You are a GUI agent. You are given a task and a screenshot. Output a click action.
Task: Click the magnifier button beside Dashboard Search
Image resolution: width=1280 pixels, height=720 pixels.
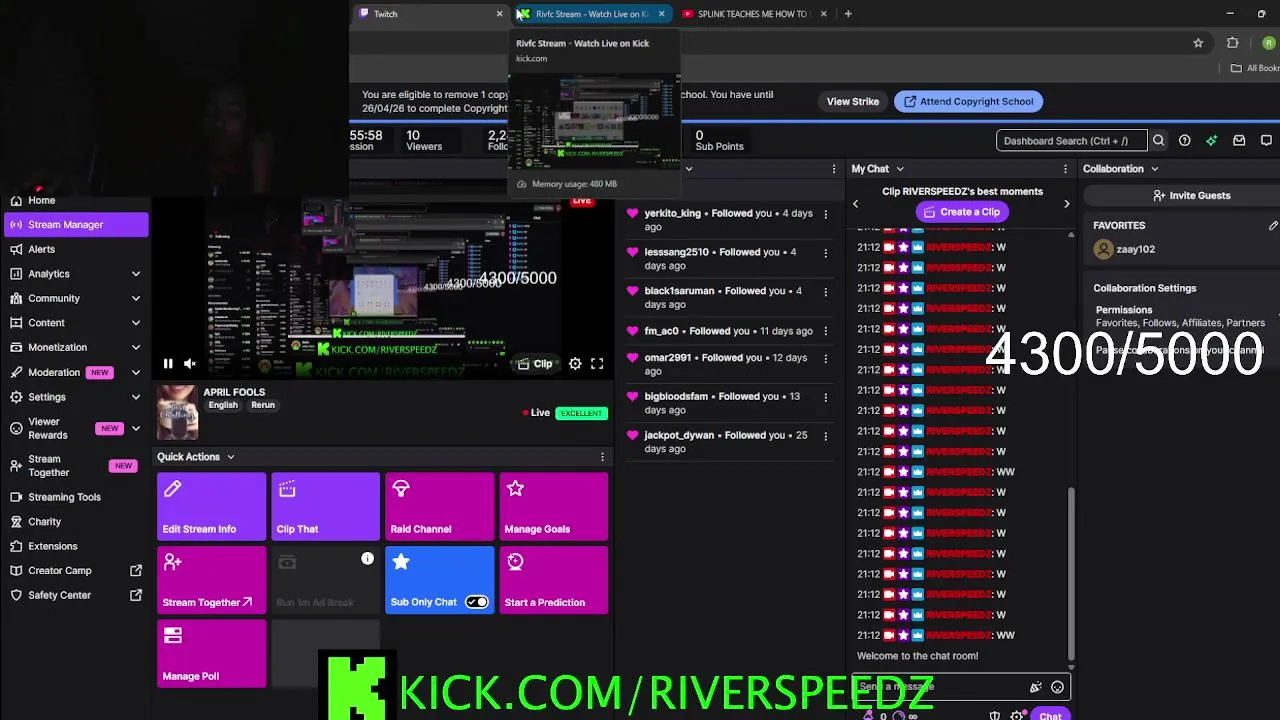1158,141
